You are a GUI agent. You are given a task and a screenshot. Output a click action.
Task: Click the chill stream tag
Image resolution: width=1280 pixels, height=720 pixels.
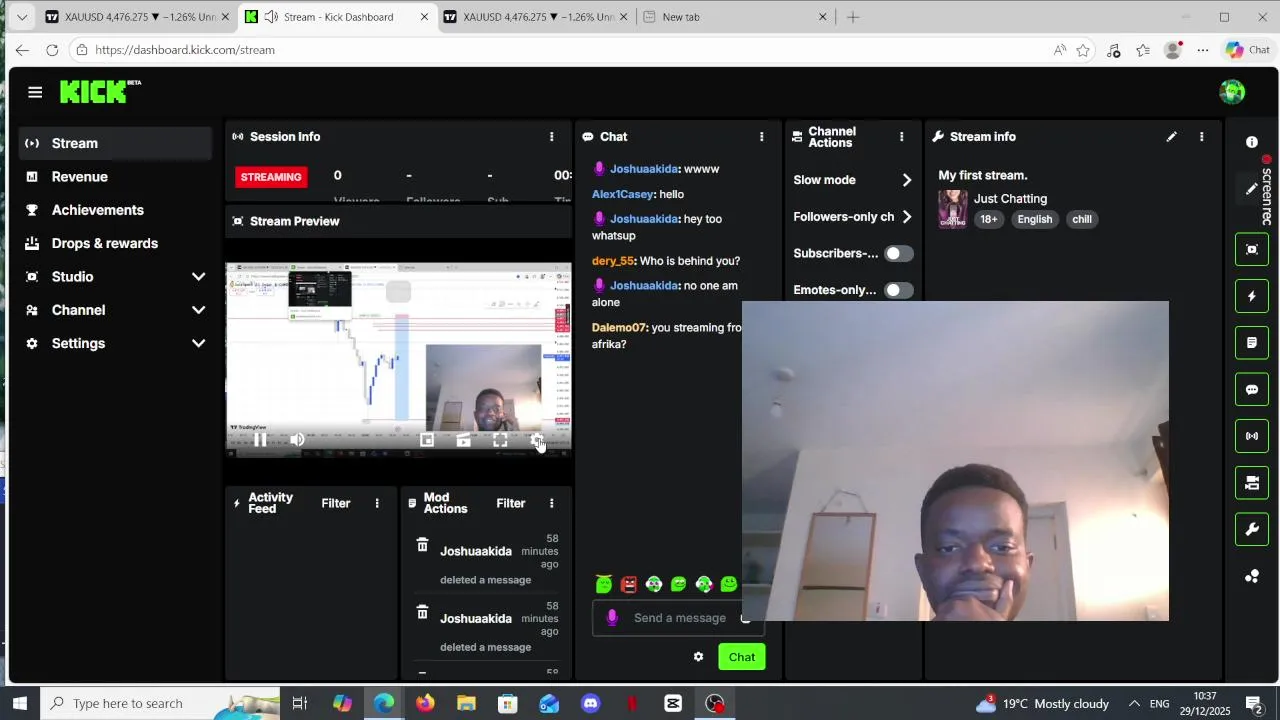click(x=1082, y=219)
